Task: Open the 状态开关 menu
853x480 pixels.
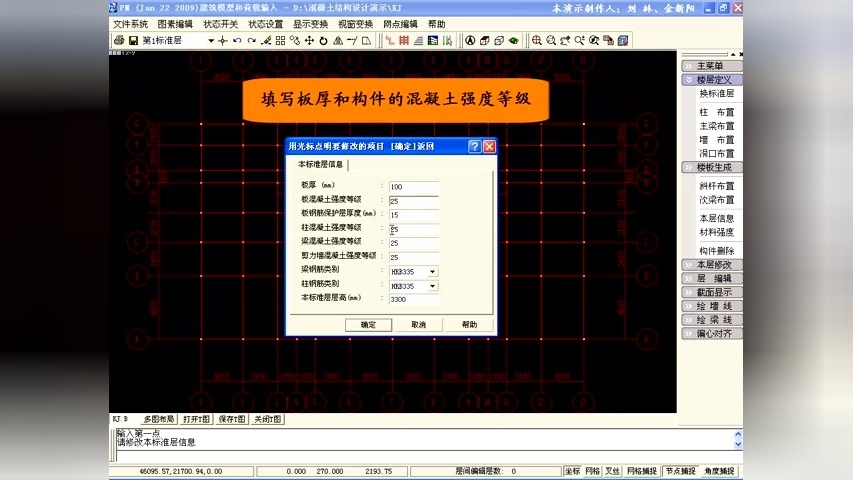Action: click(220, 24)
